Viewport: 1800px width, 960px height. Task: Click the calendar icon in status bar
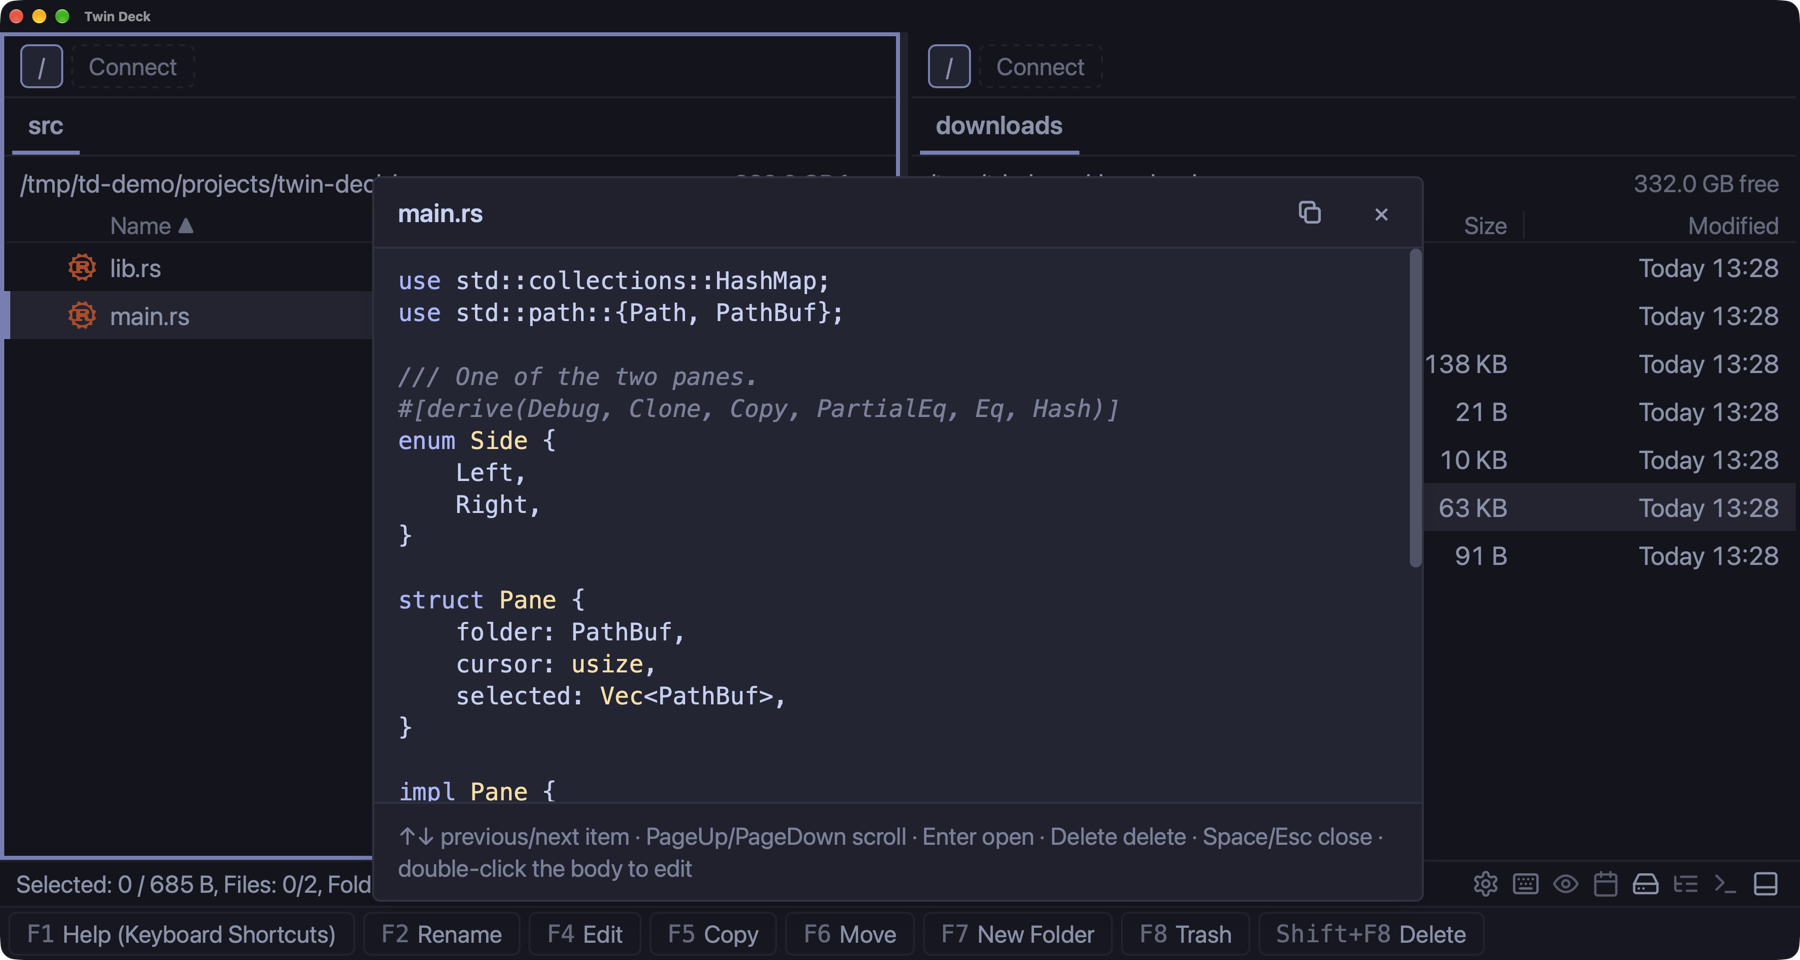click(x=1605, y=884)
